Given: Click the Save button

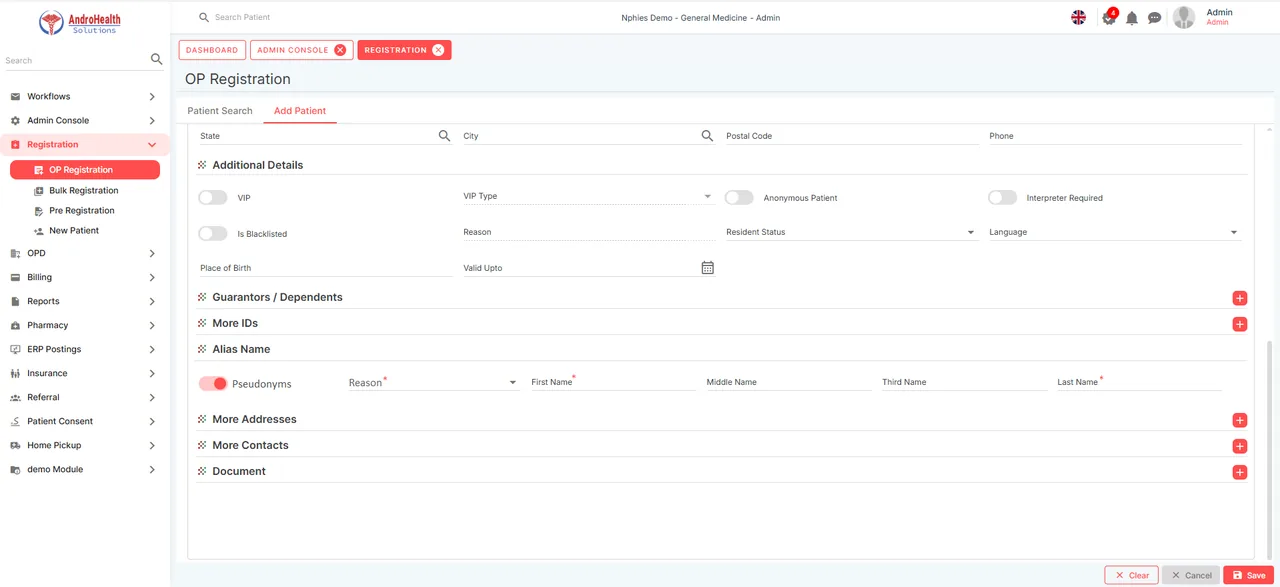Looking at the screenshot, I should pyautogui.click(x=1248, y=575).
